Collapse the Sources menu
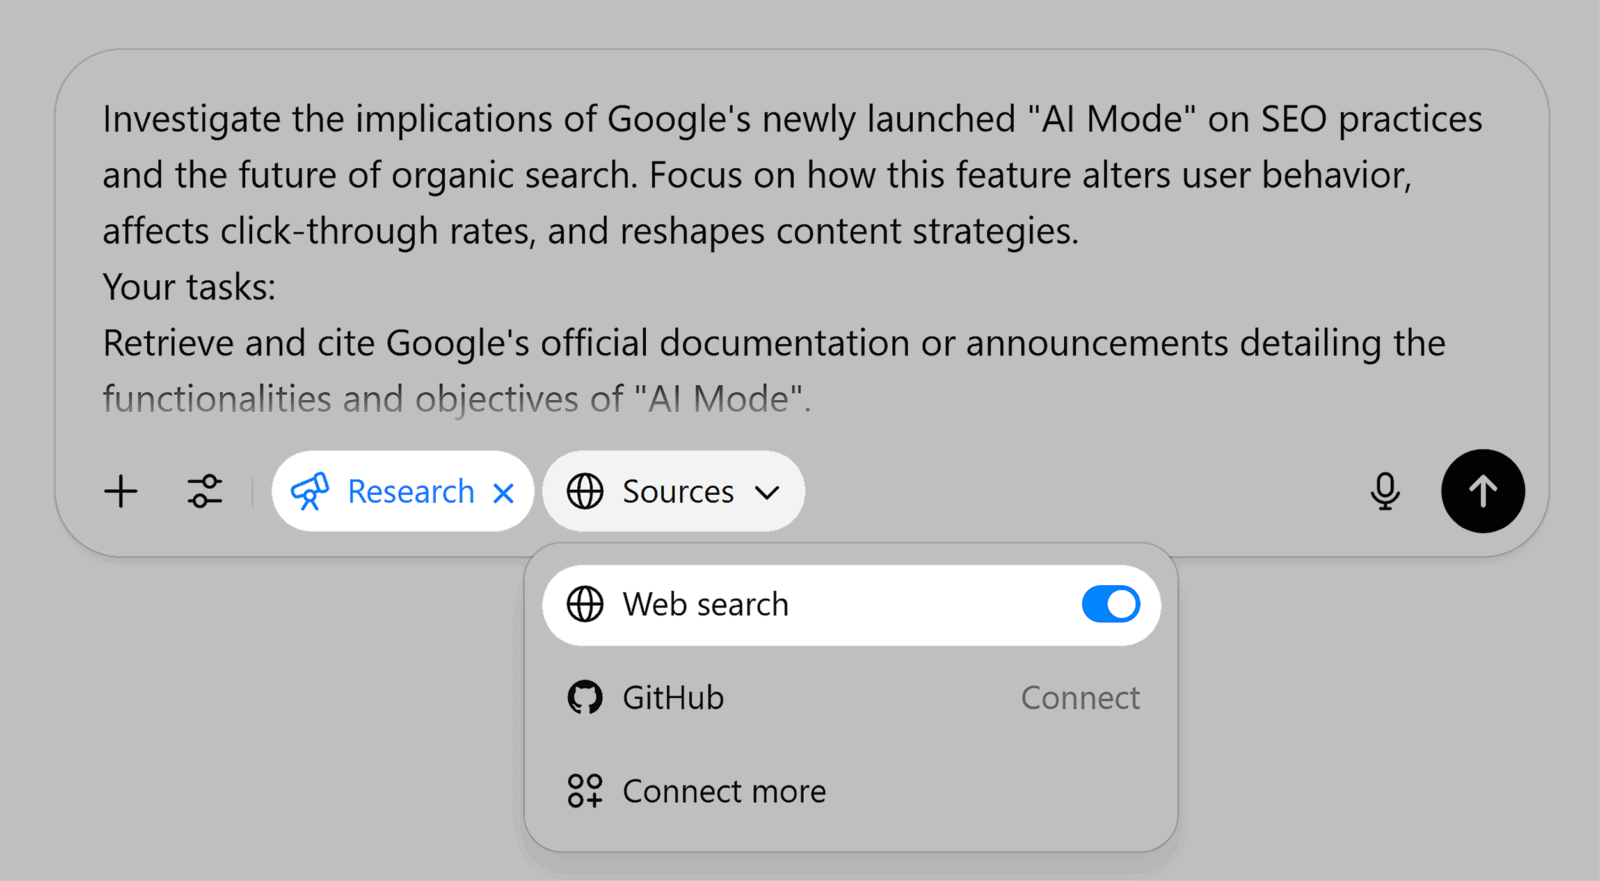Image resolution: width=1600 pixels, height=881 pixels. (672, 491)
